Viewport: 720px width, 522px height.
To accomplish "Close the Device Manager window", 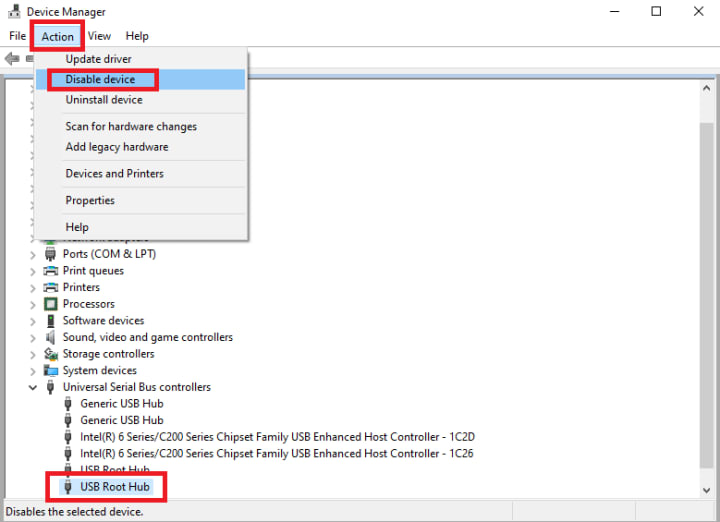I will click(x=698, y=11).
